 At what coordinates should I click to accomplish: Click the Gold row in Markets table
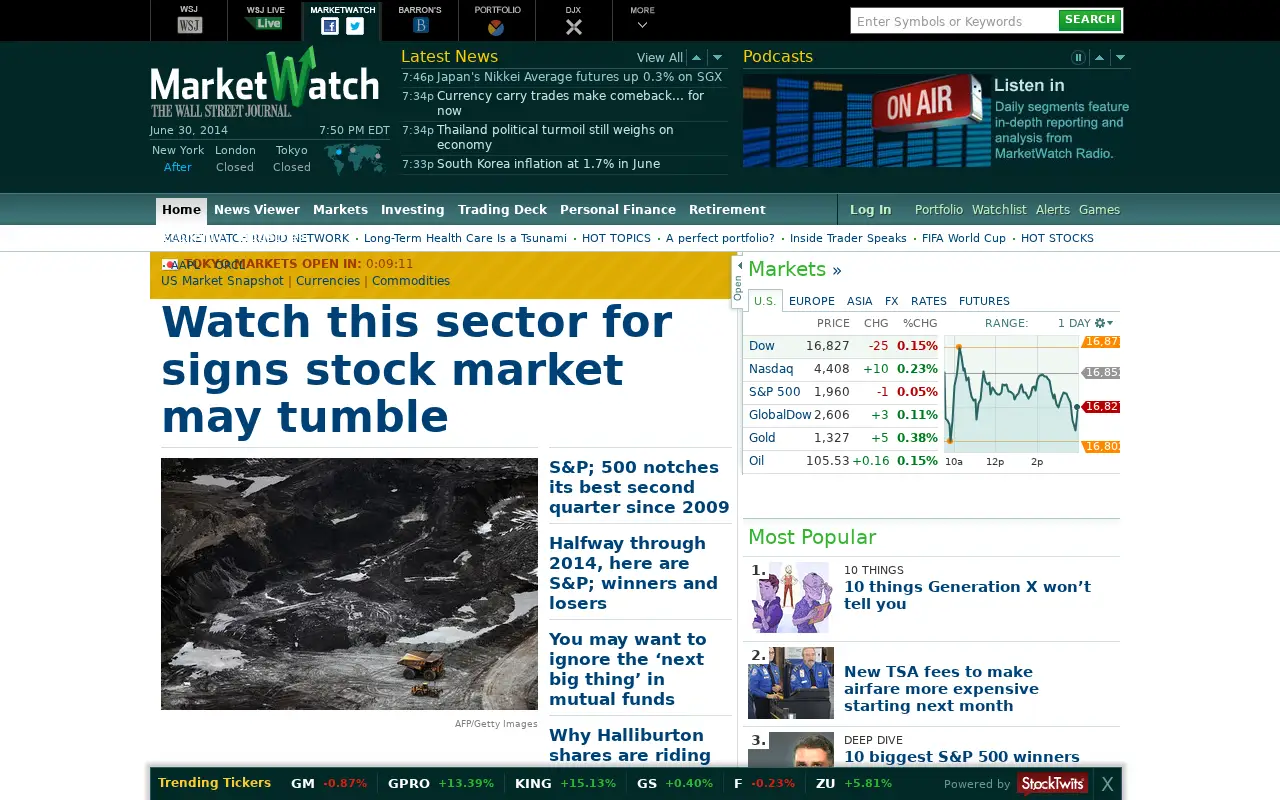click(841, 438)
